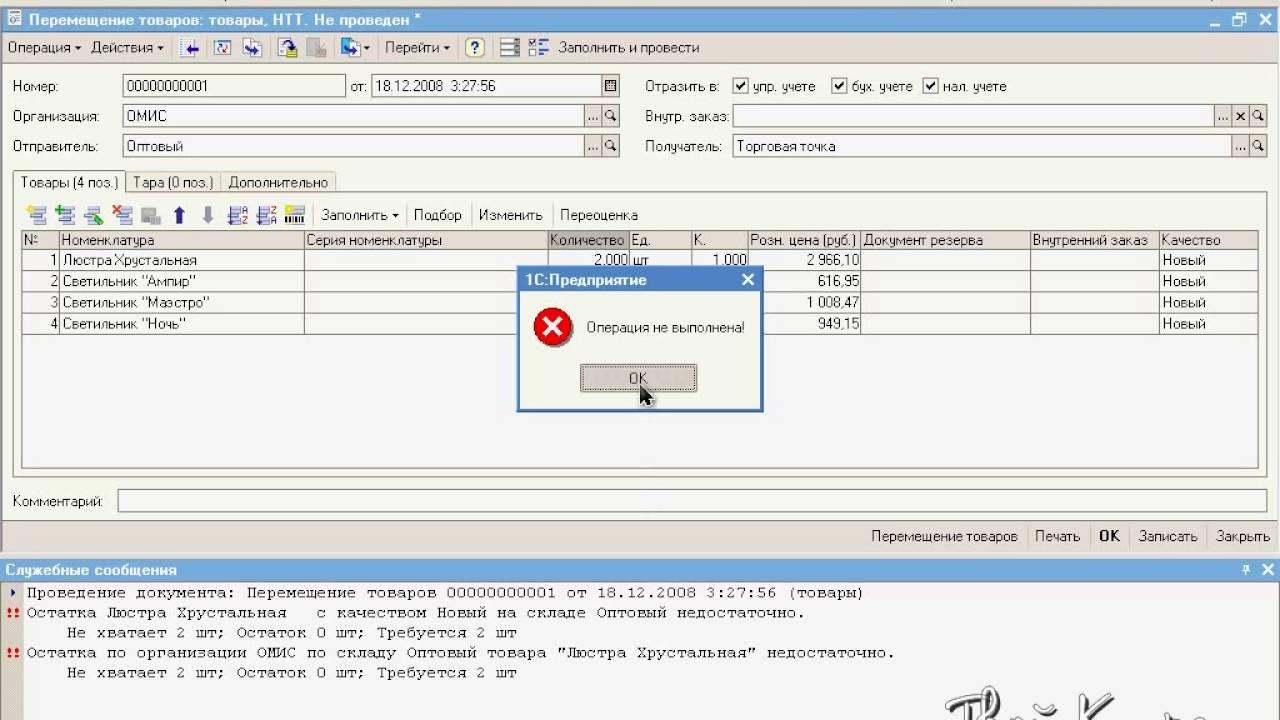The image size is (1280, 720).
Task: Click the copy row icon in table toolbar
Action: [65, 215]
